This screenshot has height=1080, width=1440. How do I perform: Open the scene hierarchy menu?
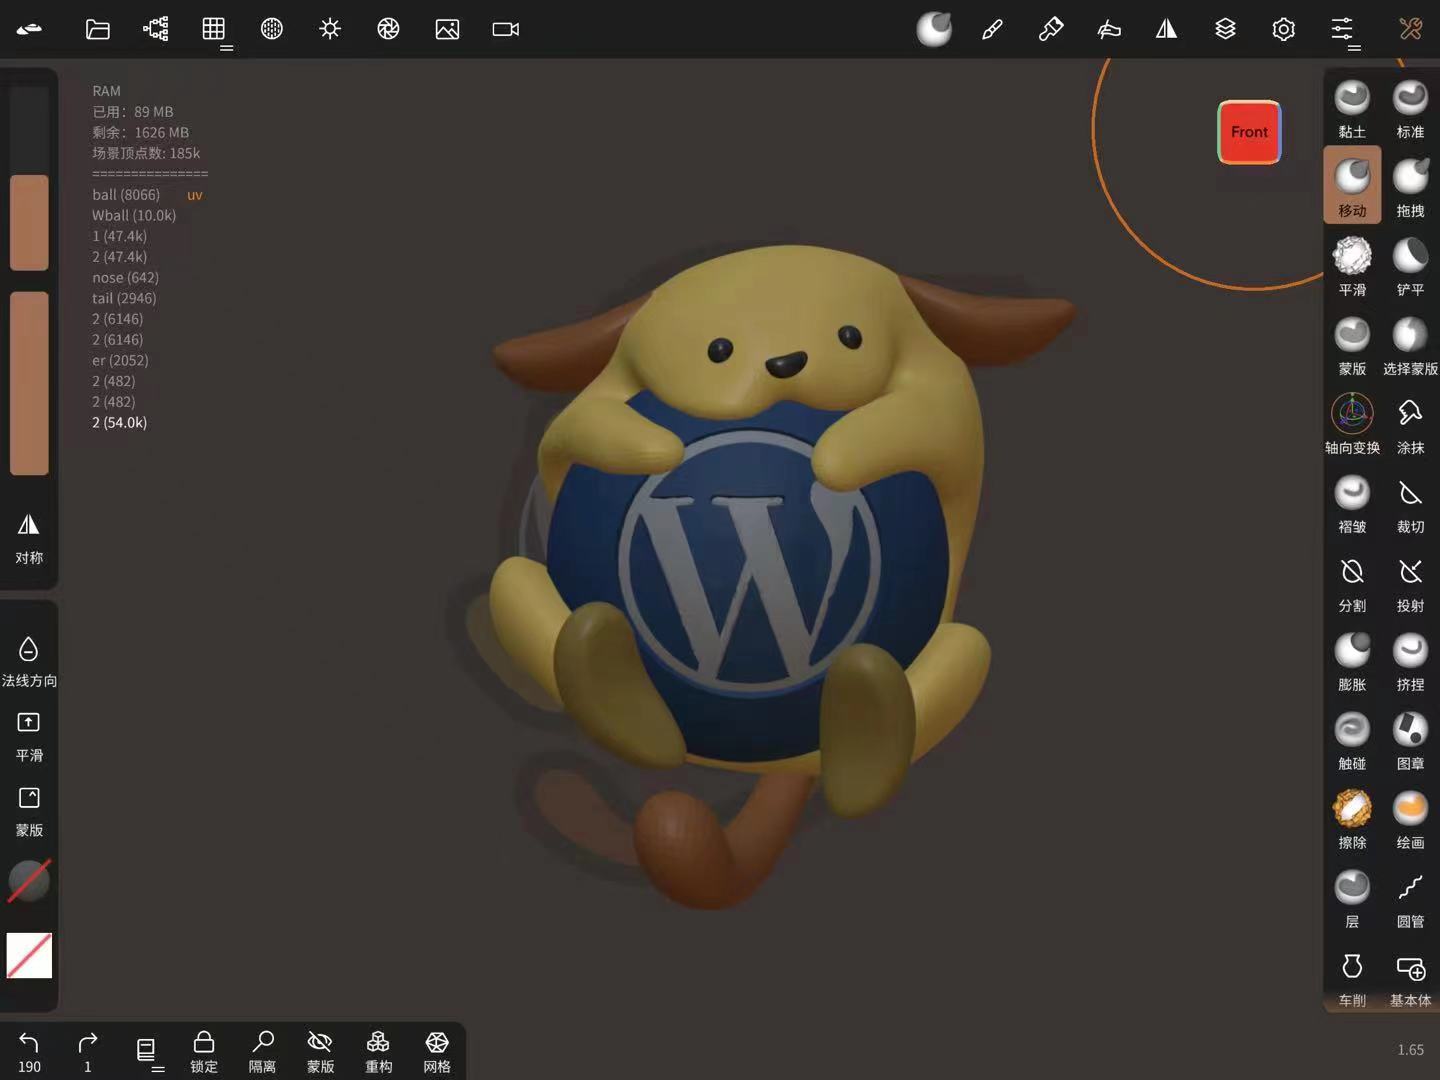click(156, 29)
